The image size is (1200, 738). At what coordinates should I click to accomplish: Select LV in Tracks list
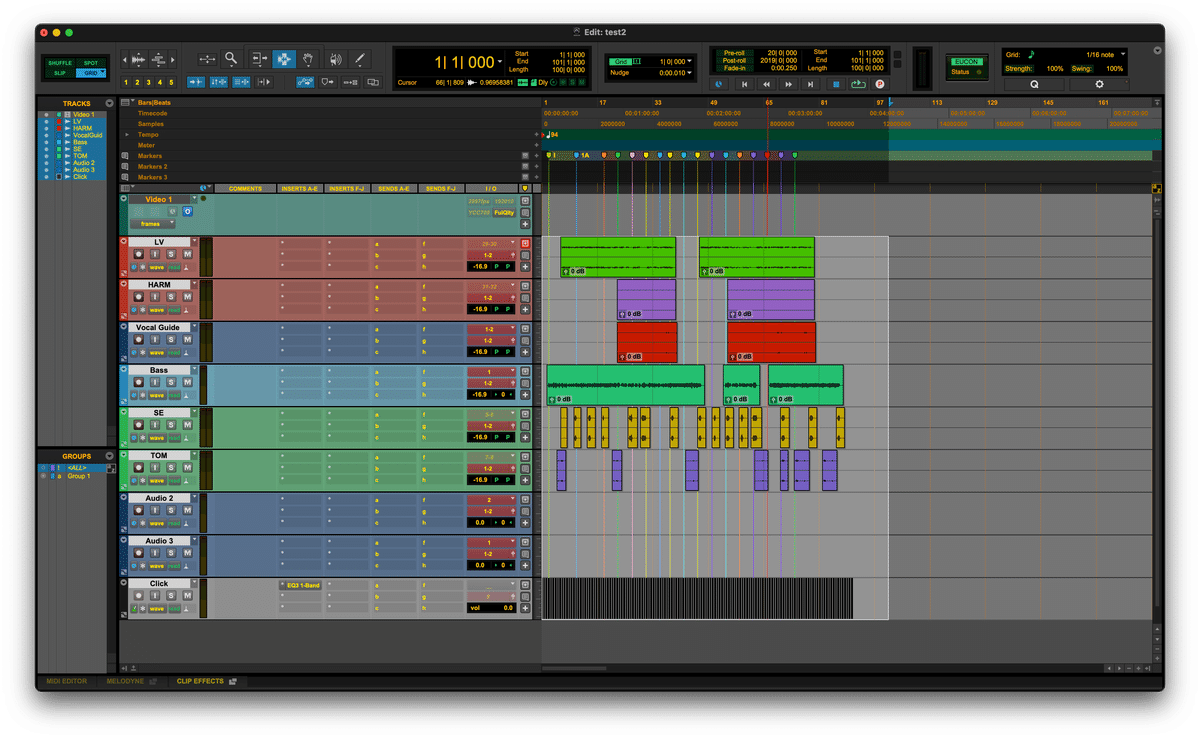(77, 122)
